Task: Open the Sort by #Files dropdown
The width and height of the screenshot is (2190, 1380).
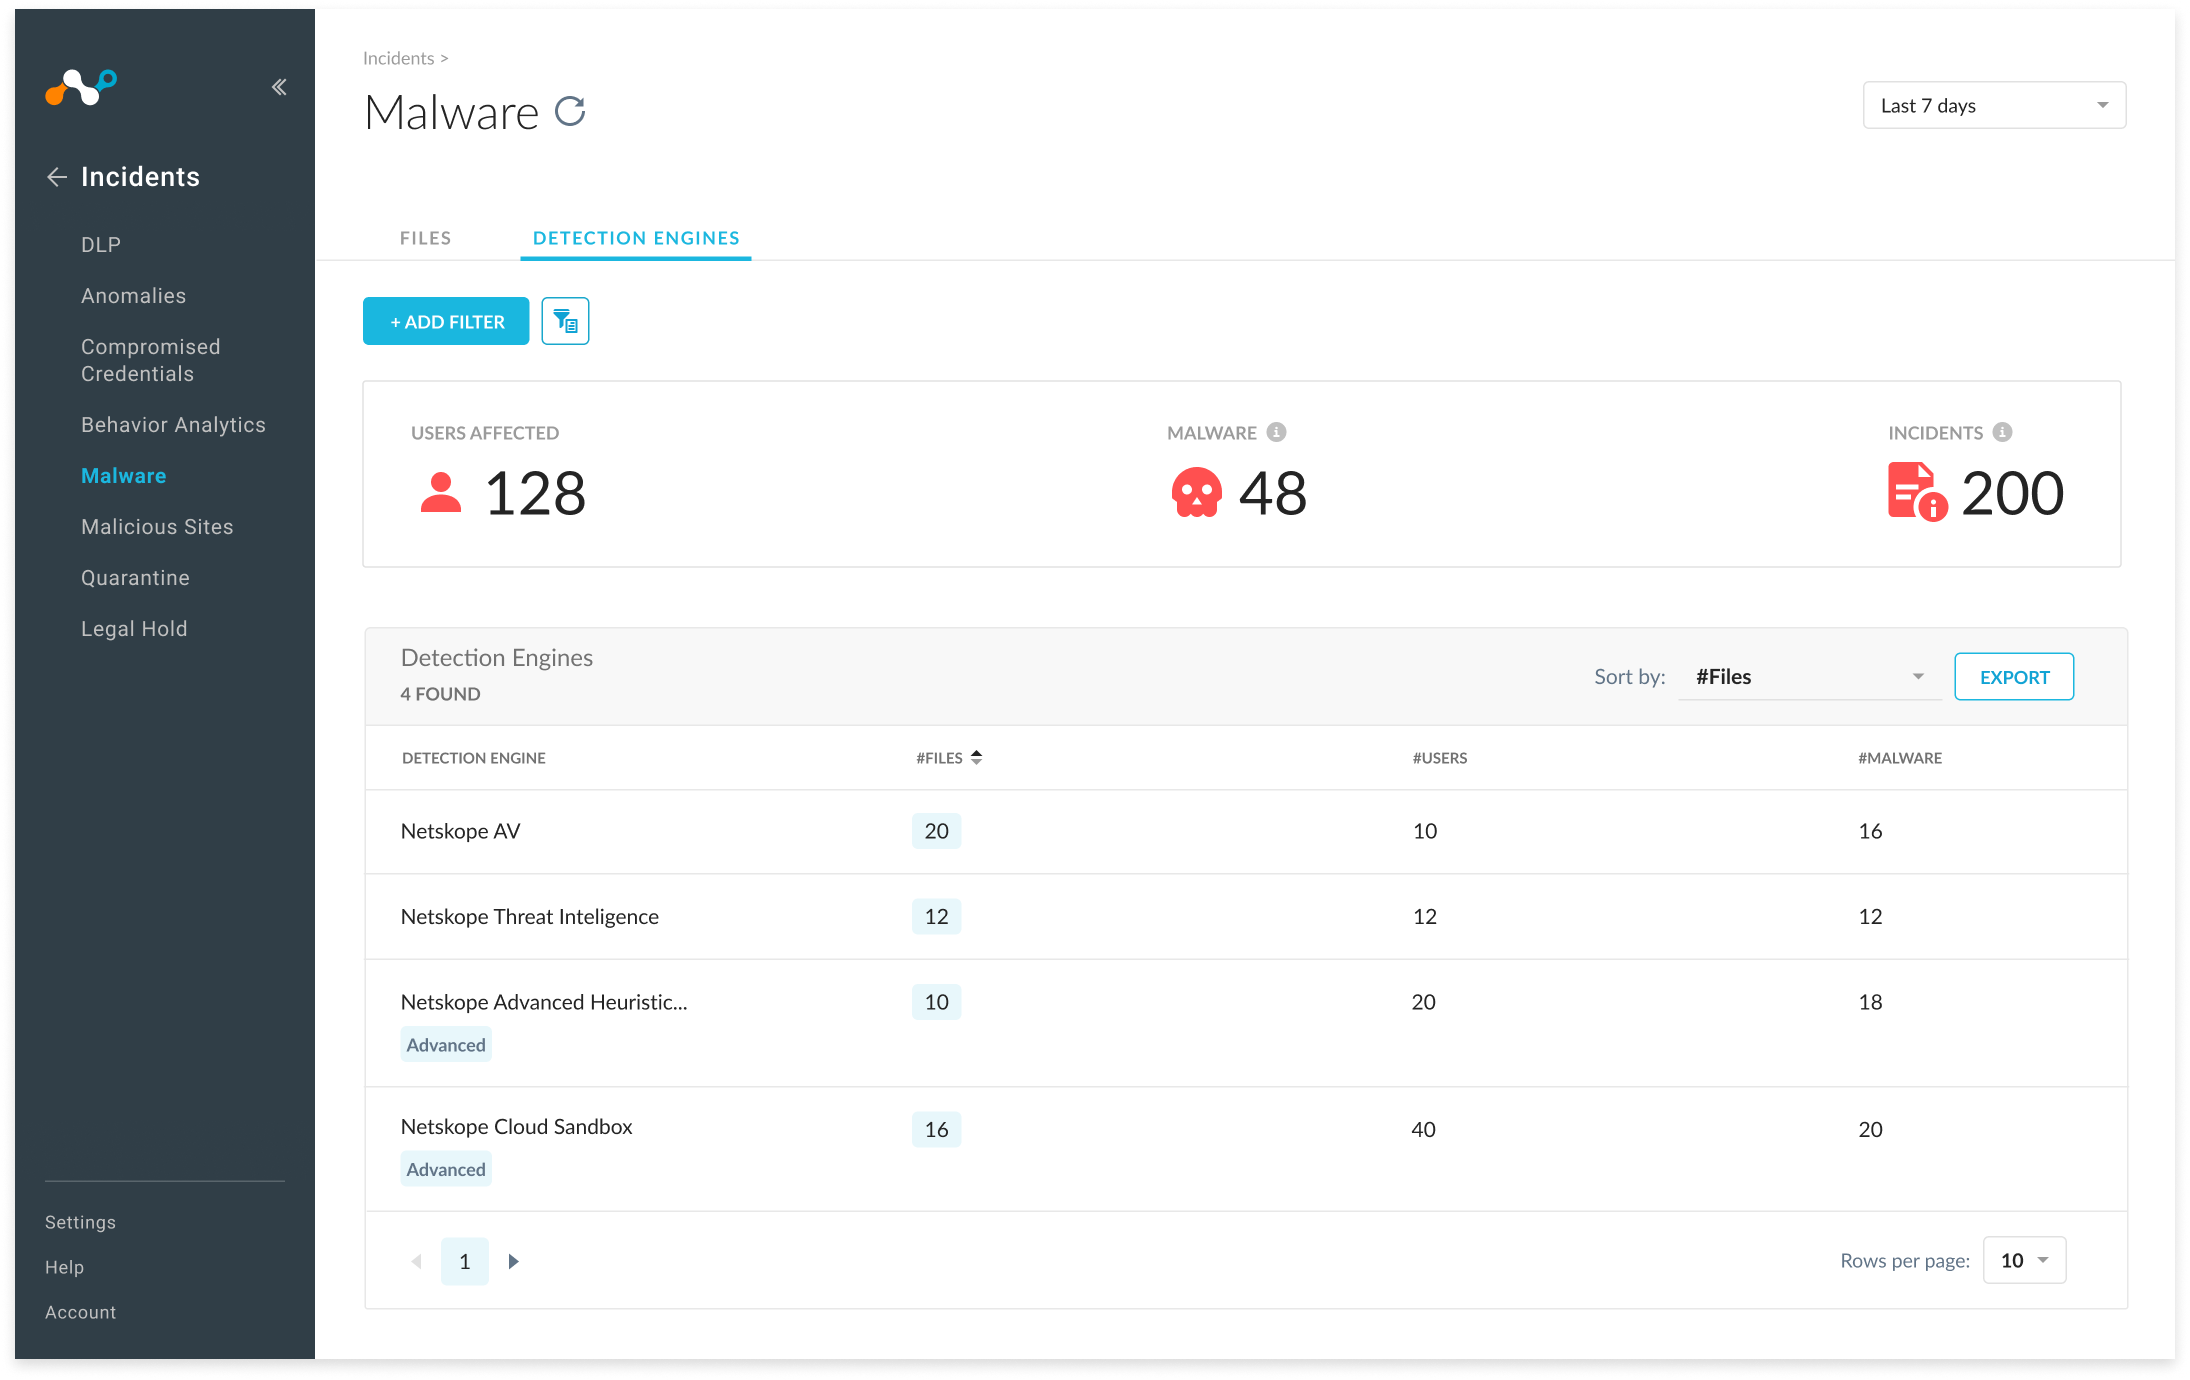Action: [1809, 677]
